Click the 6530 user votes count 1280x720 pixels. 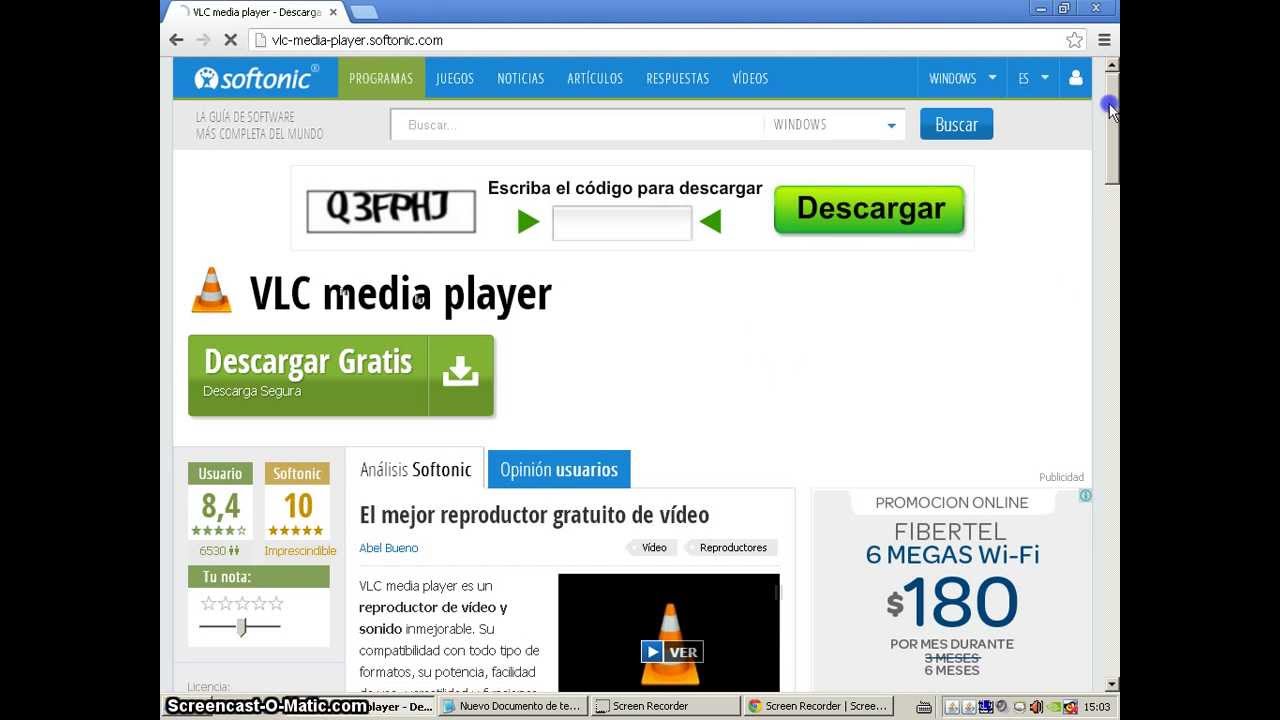click(x=219, y=551)
